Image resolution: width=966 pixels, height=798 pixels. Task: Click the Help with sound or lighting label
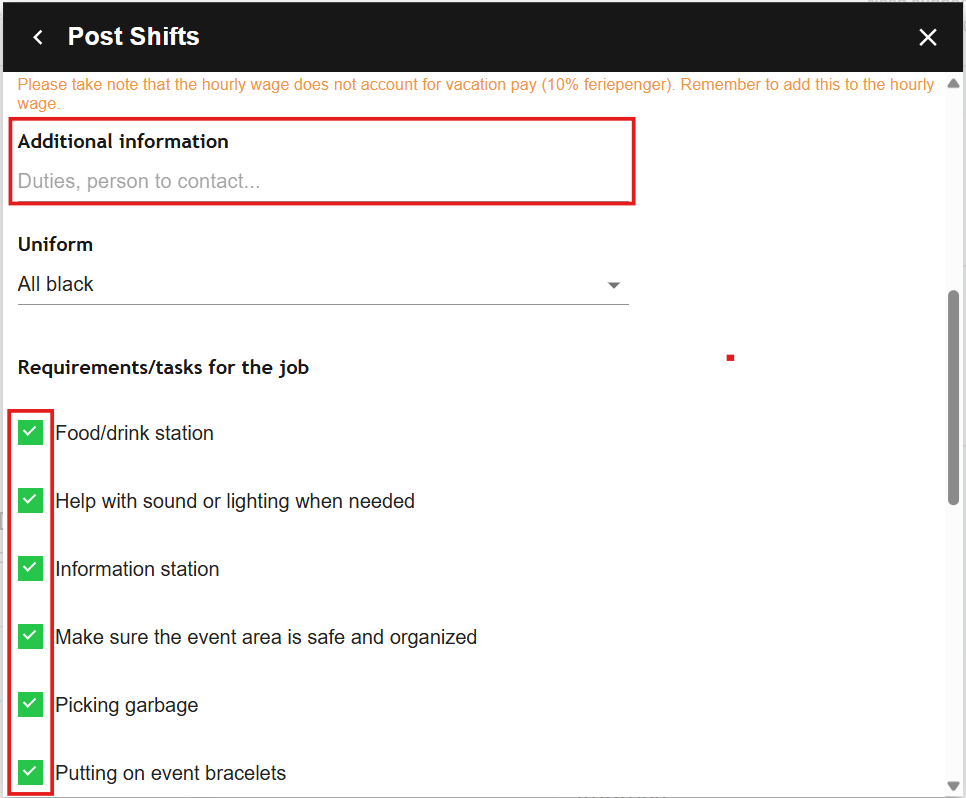coord(235,501)
